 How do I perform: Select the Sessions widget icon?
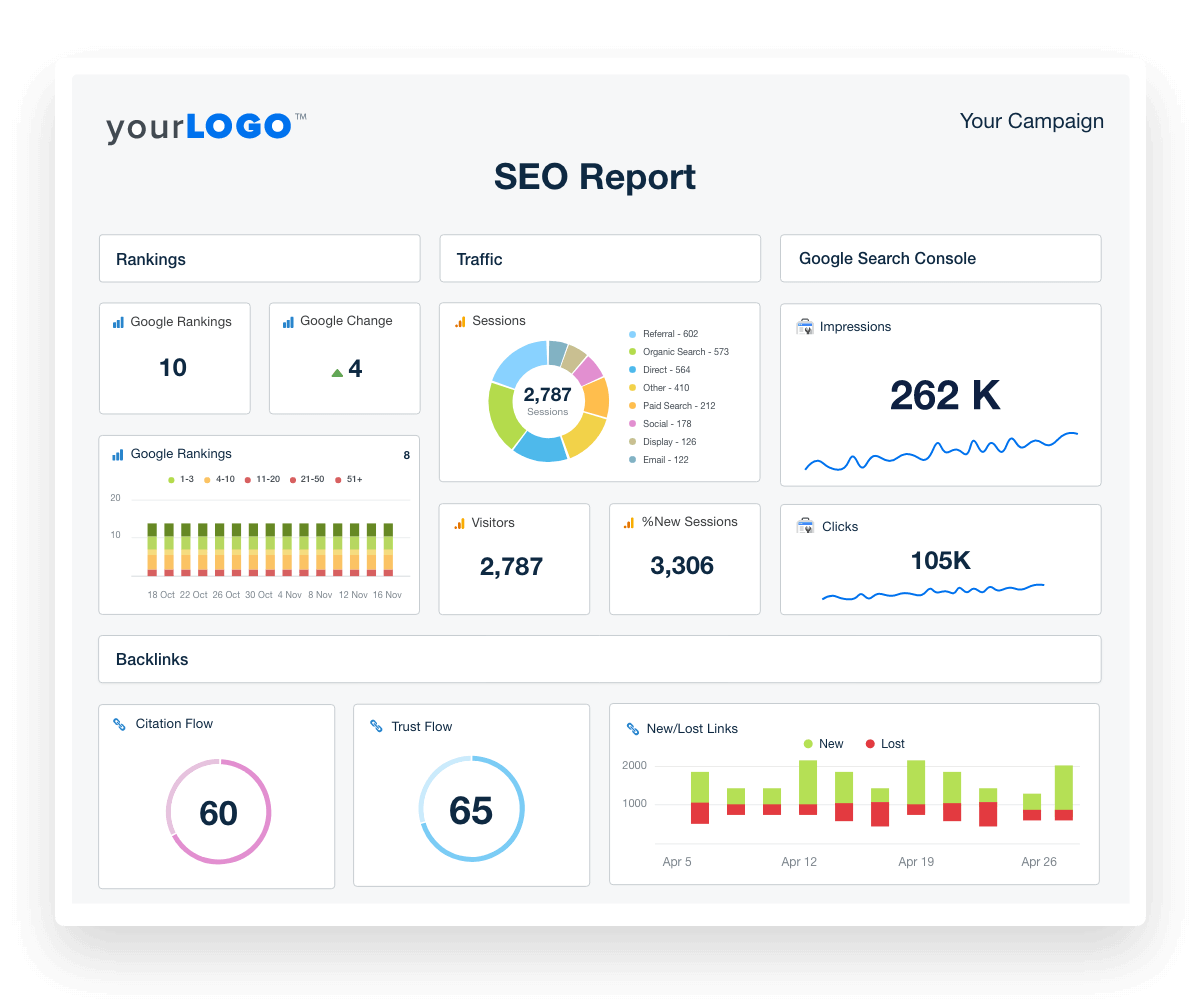click(458, 320)
